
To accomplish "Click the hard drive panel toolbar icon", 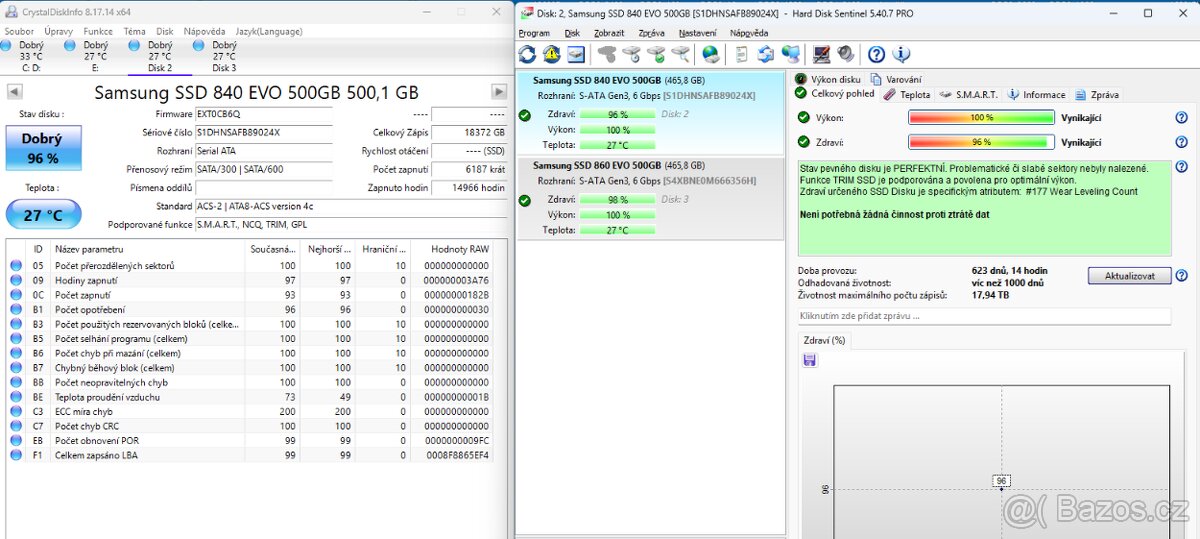I will tap(576, 54).
